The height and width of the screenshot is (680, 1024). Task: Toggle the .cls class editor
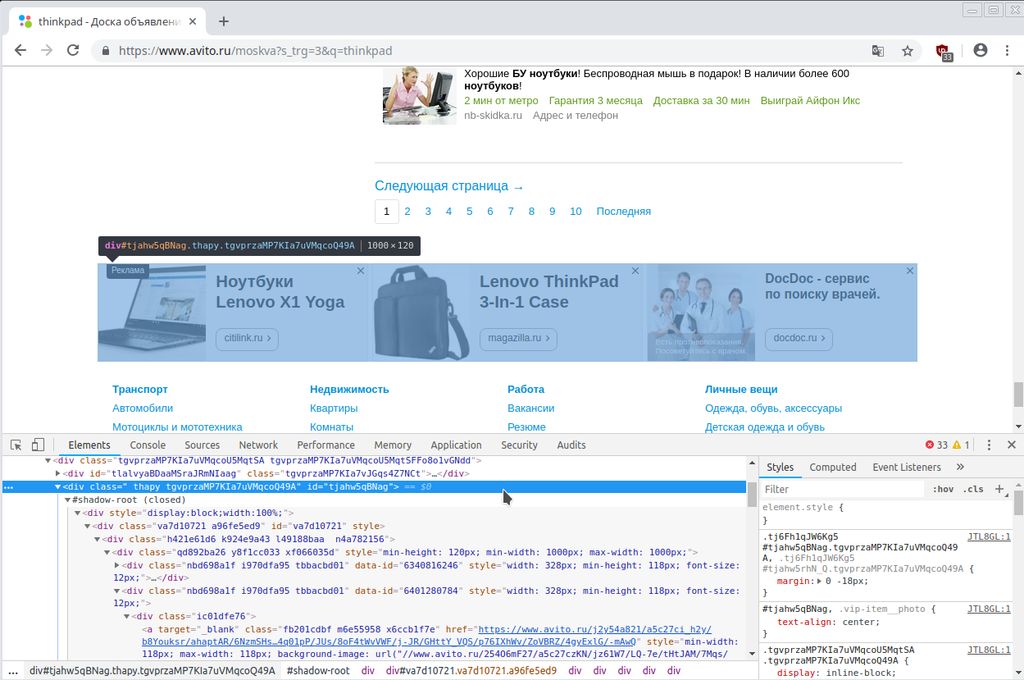[973, 489]
